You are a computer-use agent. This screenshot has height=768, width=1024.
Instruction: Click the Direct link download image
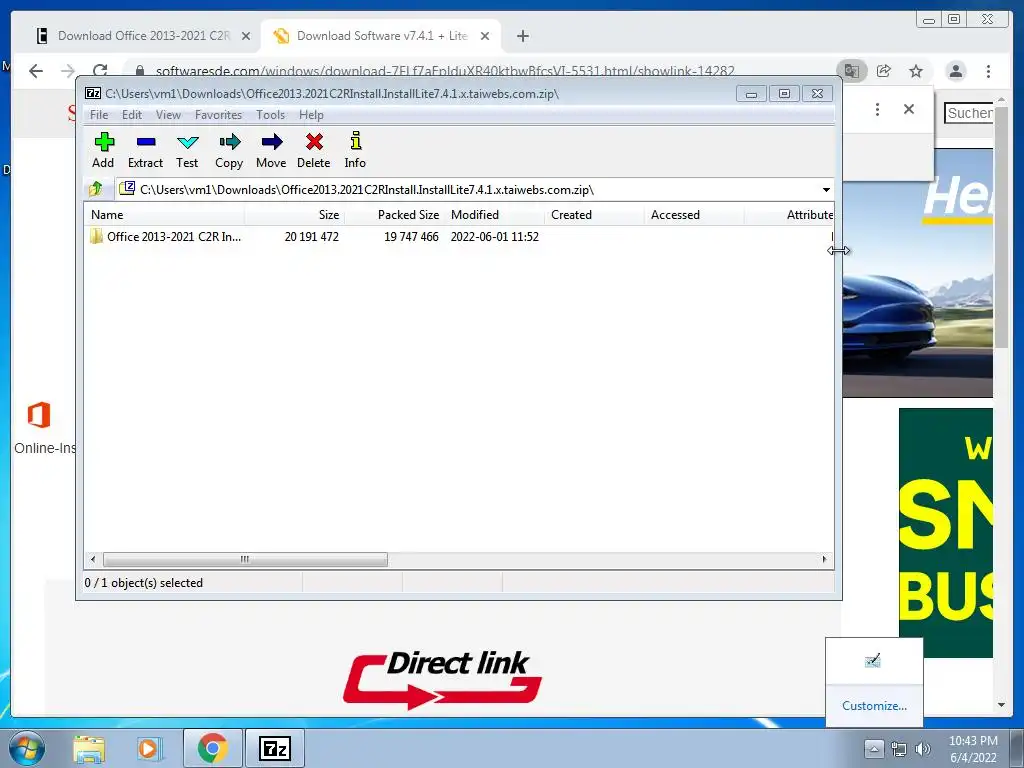pyautogui.click(x=442, y=680)
